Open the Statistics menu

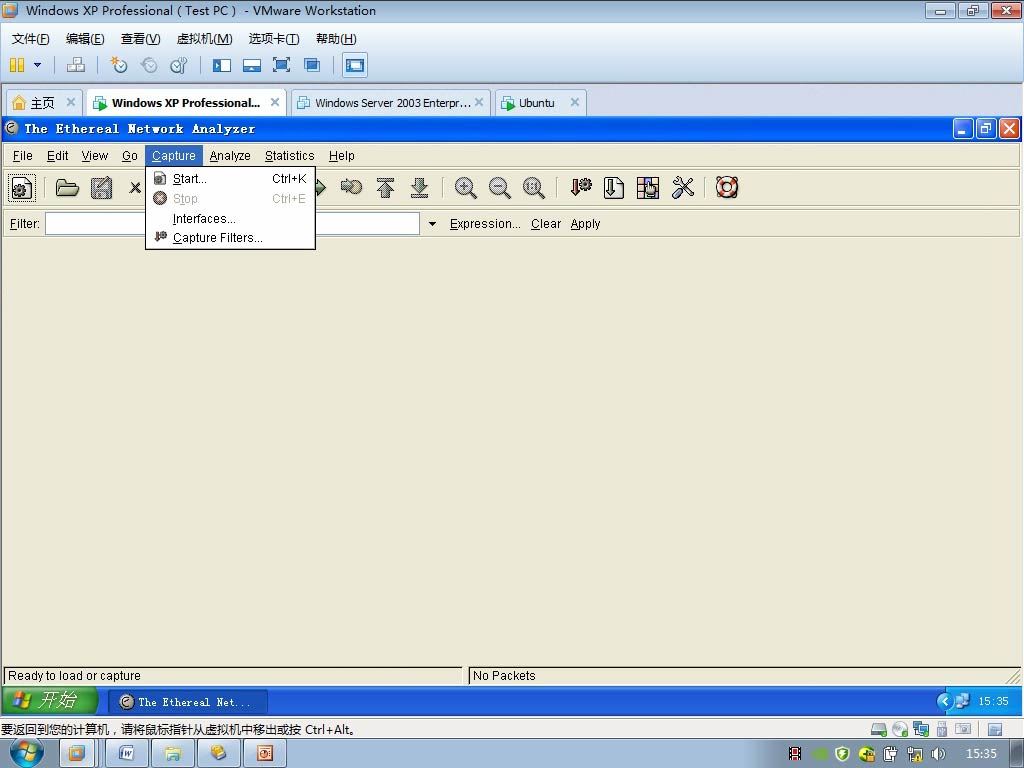[x=289, y=156]
